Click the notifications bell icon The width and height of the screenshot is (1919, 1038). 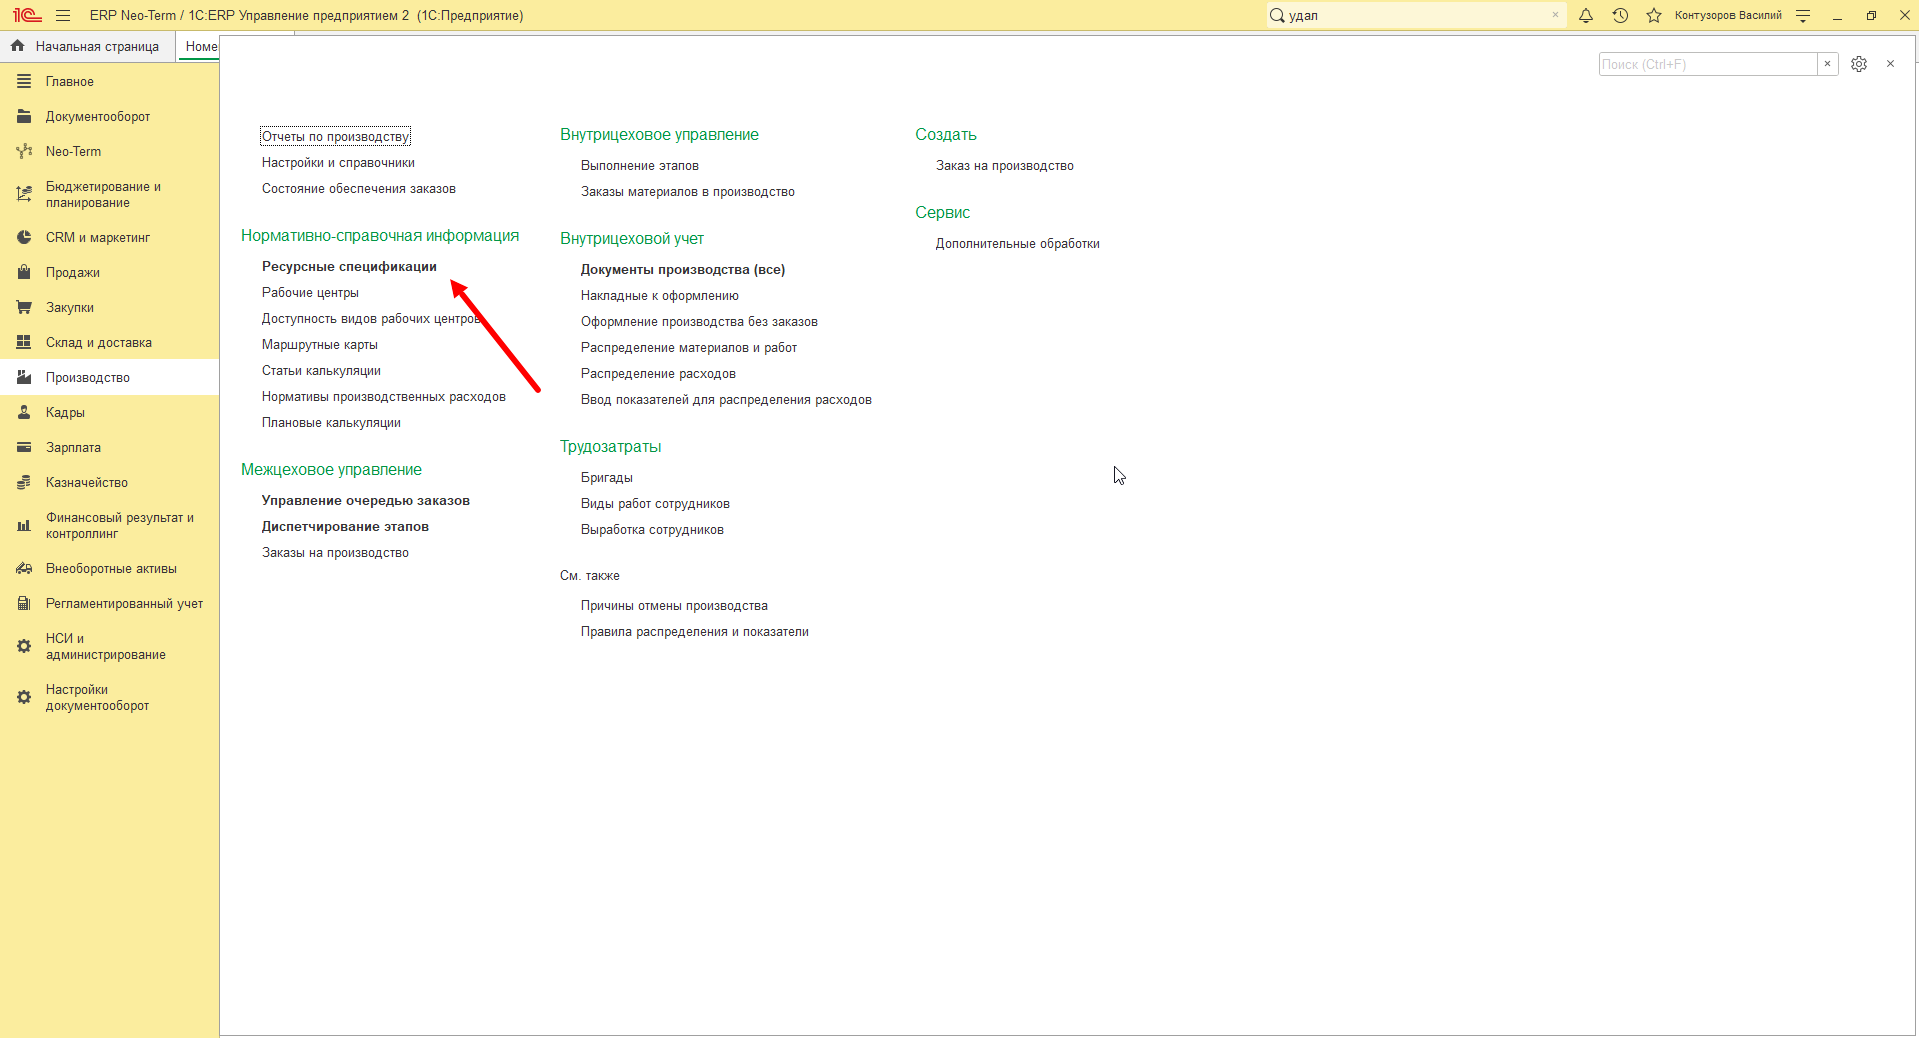click(1586, 15)
